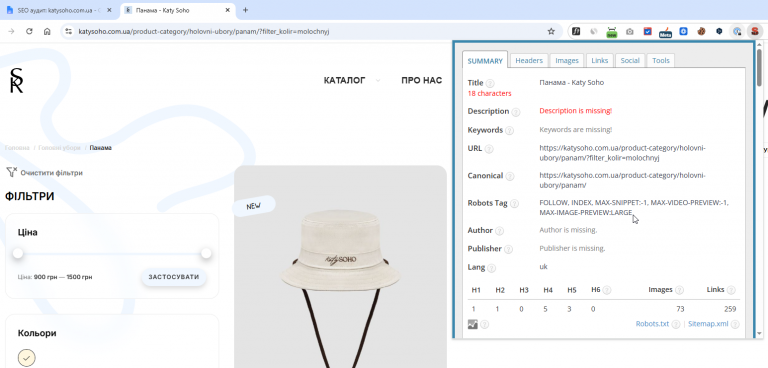This screenshot has height=368, width=768.
Task: Click the SEO Meta magnifier extension icon
Action: pos(737,31)
